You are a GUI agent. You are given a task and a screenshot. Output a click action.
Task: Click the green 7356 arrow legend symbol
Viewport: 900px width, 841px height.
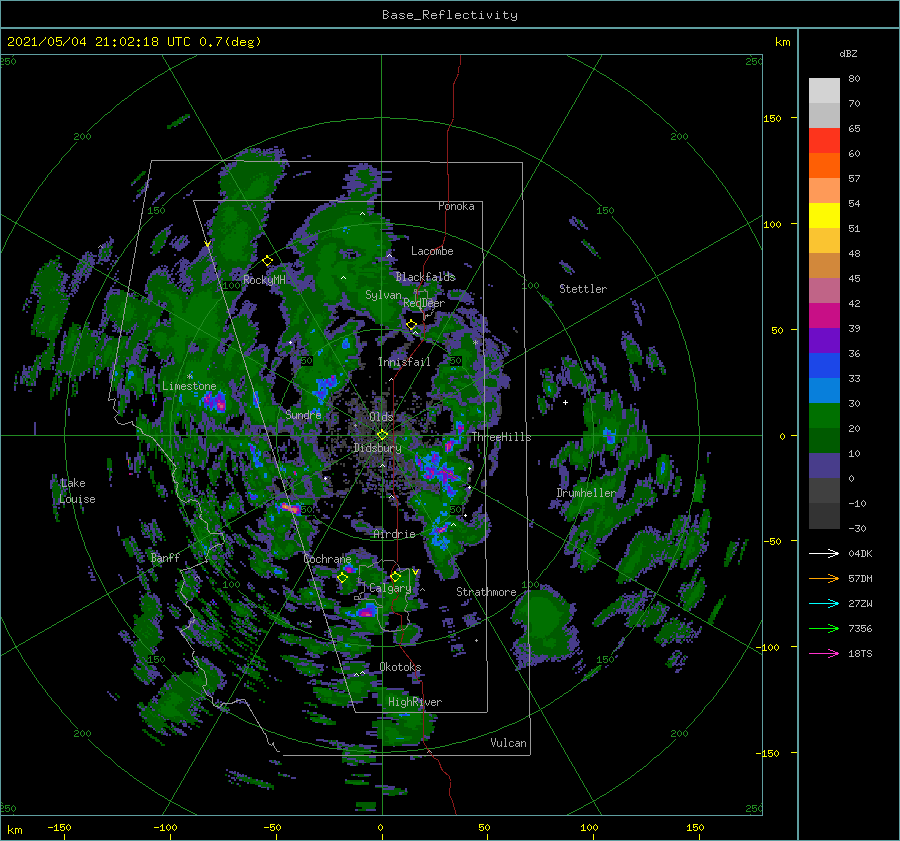(x=824, y=629)
